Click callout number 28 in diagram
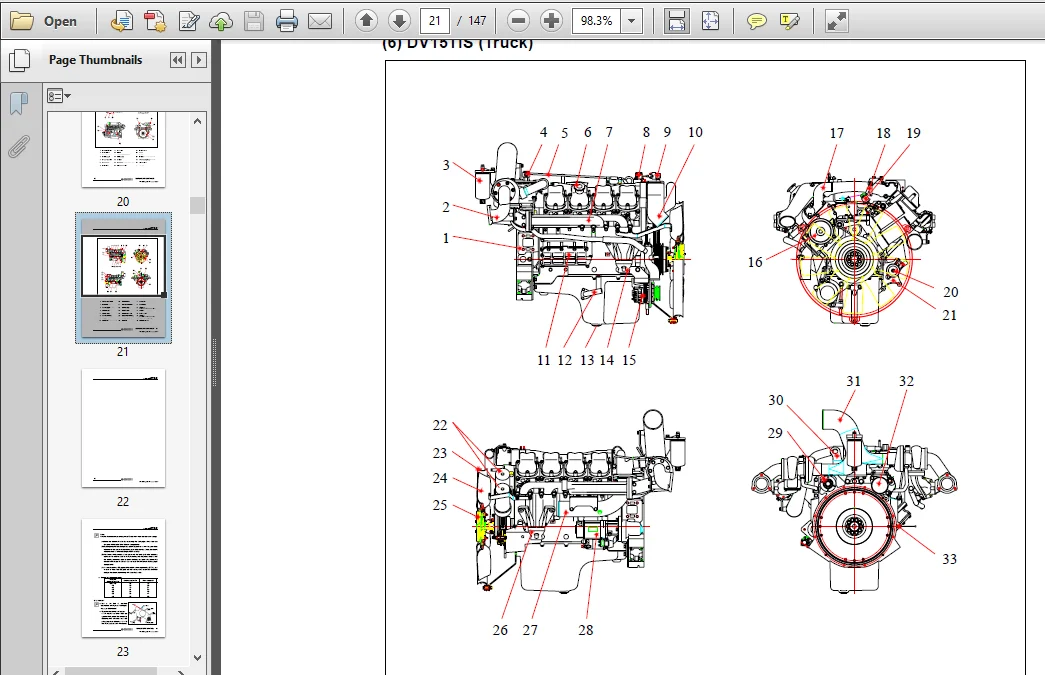Screen dimensions: 1045x675 pos(585,630)
